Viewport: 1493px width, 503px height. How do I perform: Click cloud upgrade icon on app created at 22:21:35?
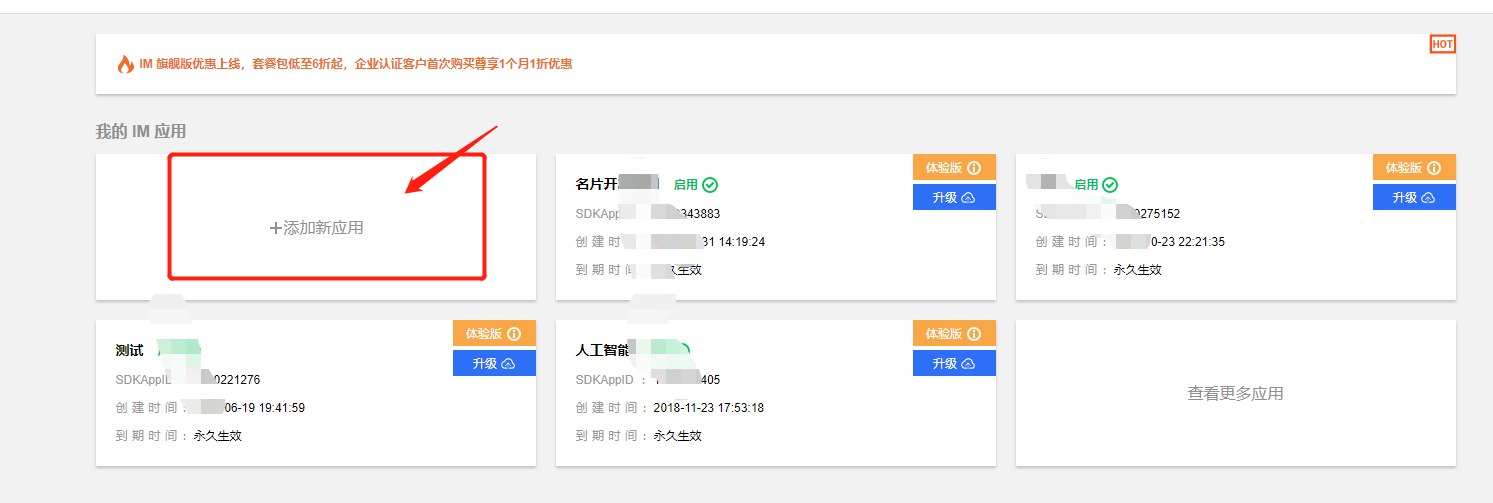point(1428,198)
